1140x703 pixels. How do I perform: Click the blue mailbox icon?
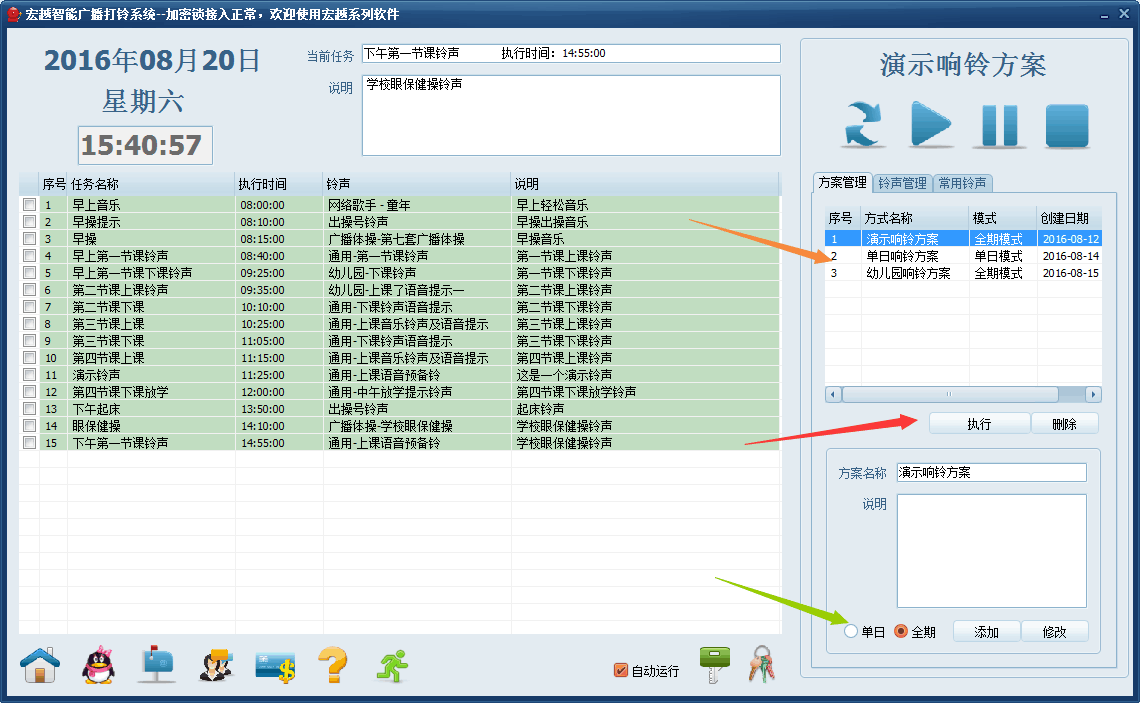coord(156,664)
